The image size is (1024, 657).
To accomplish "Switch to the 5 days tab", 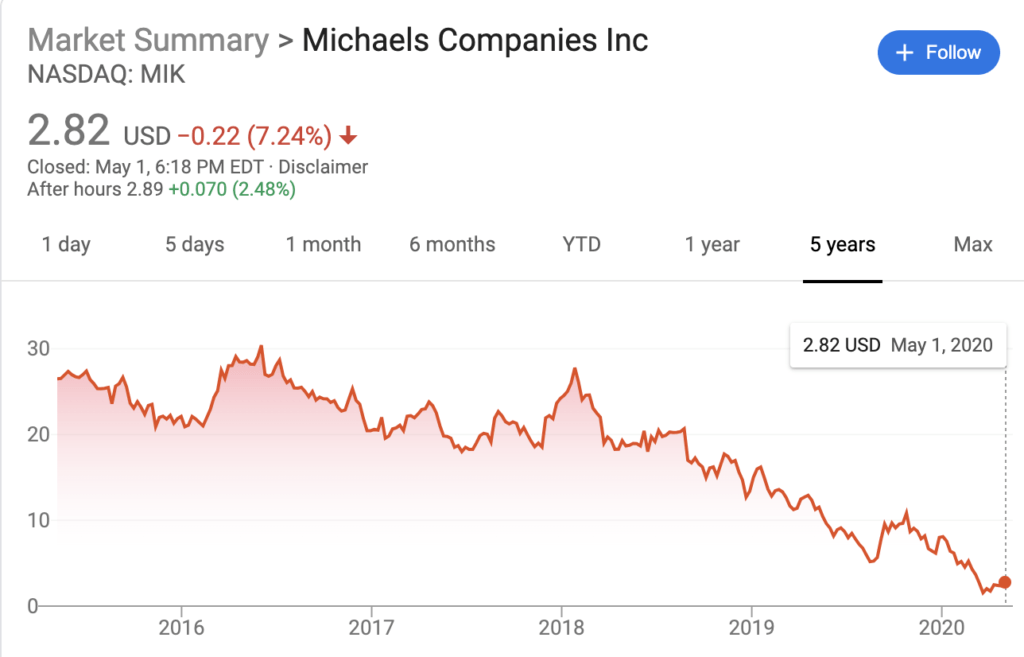I will point(194,244).
